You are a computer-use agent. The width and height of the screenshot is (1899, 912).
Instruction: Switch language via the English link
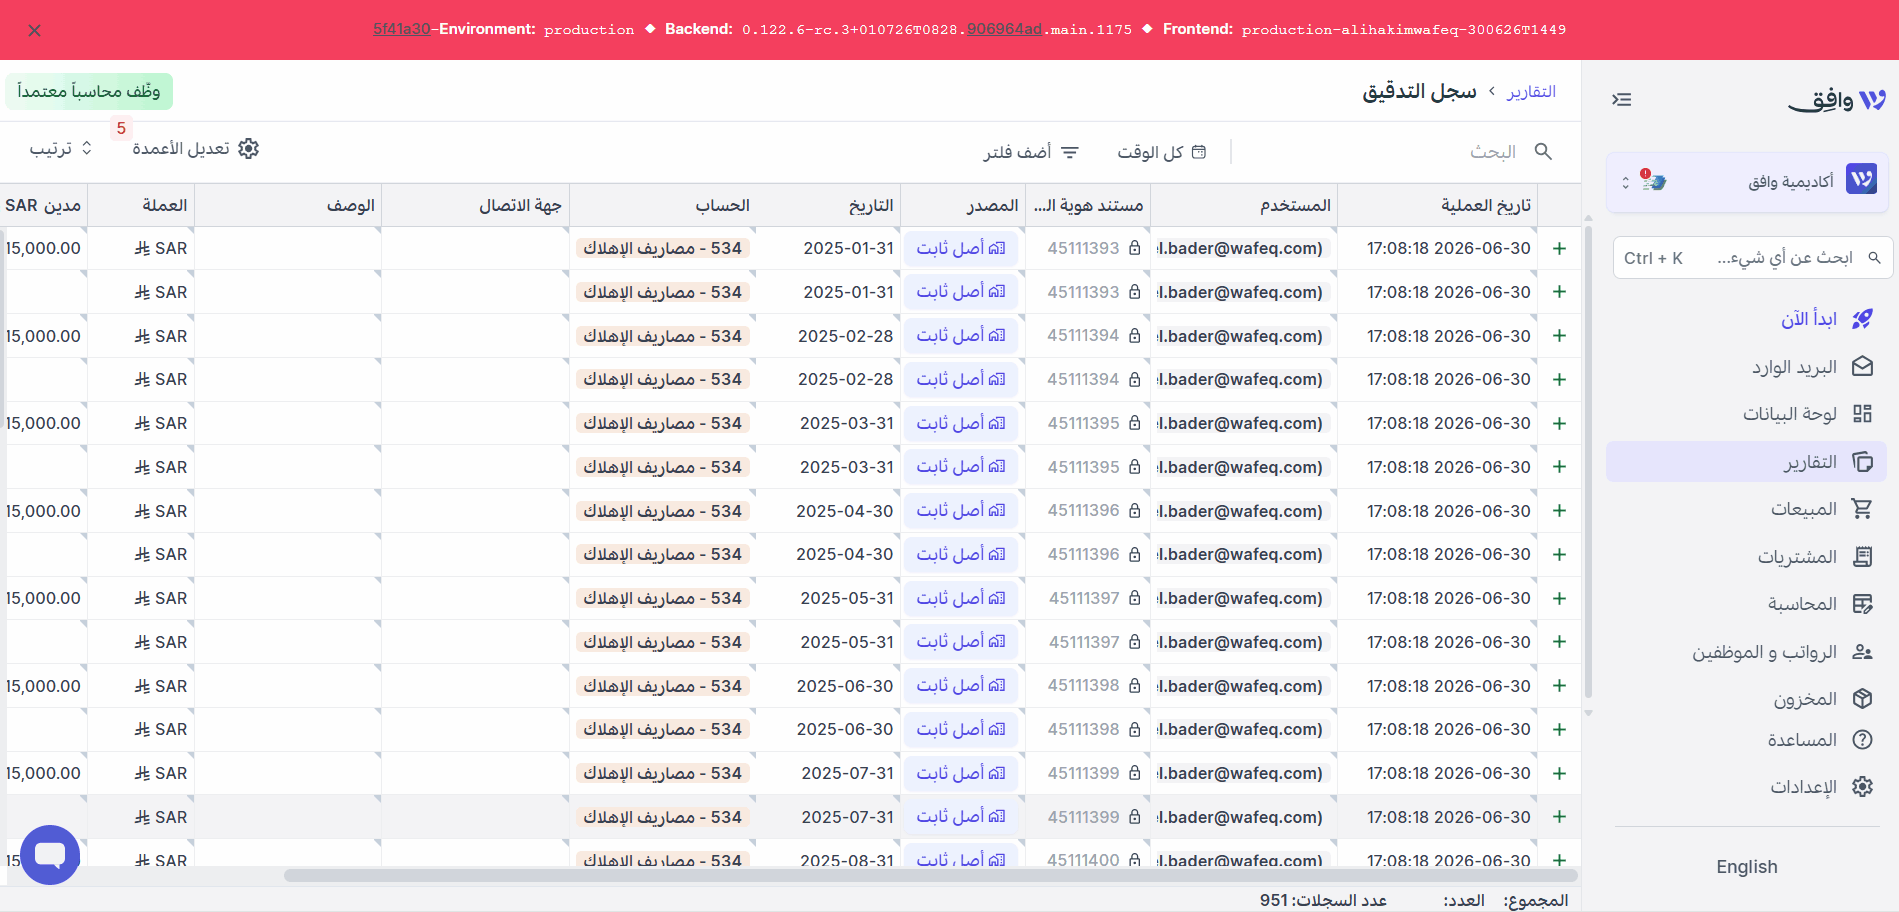[1747, 867]
